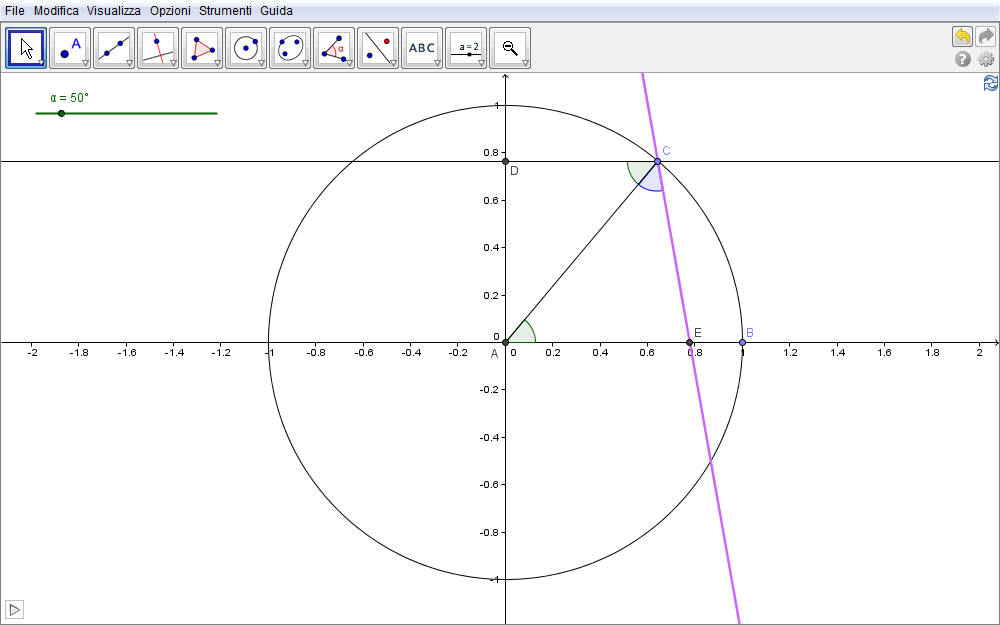Choose the Line through two points tool
The height and width of the screenshot is (625, 1000).
coord(114,48)
